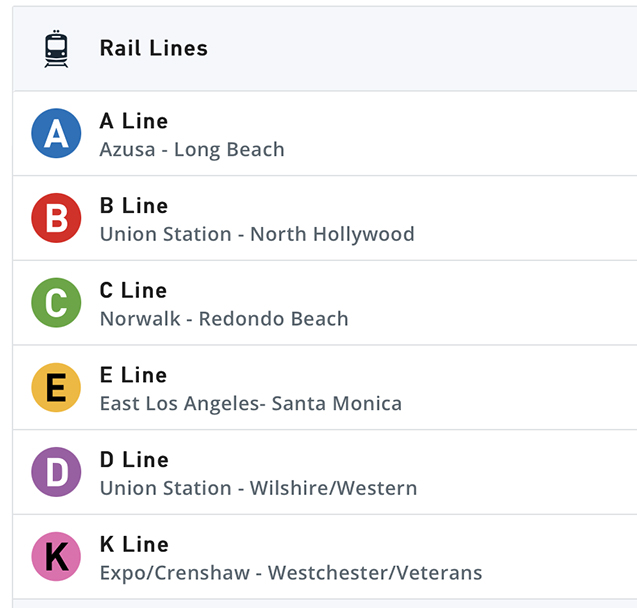The height and width of the screenshot is (608, 637).
Task: Open the K Line title
Action: pyautogui.click(x=134, y=545)
